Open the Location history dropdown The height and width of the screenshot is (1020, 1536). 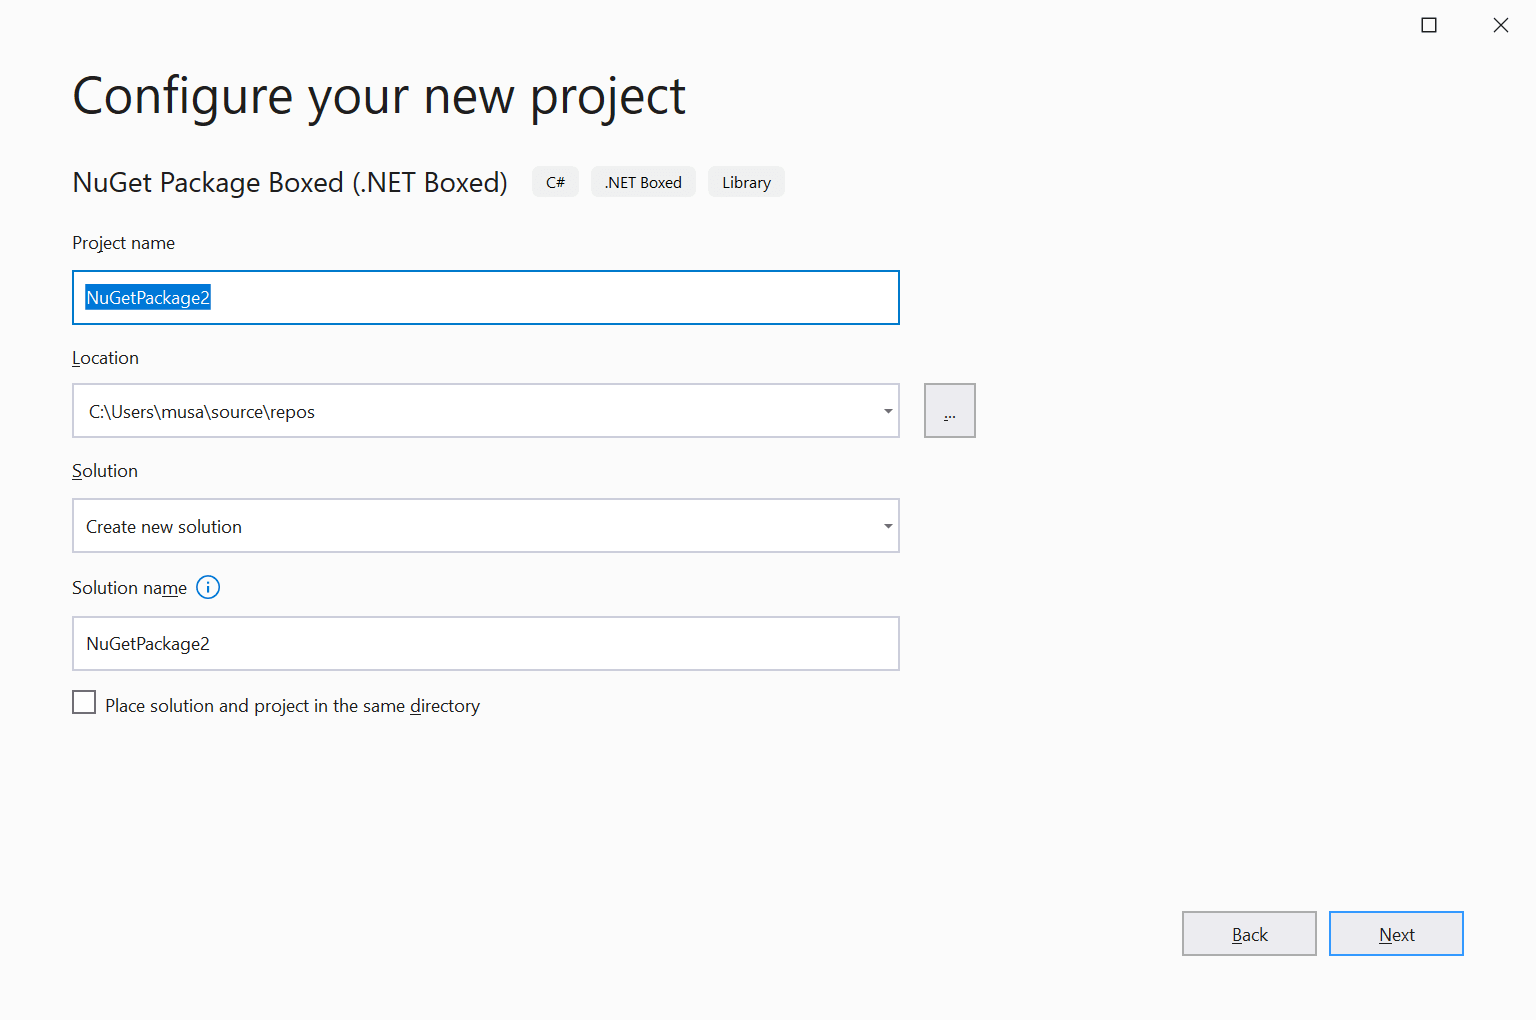(x=887, y=410)
